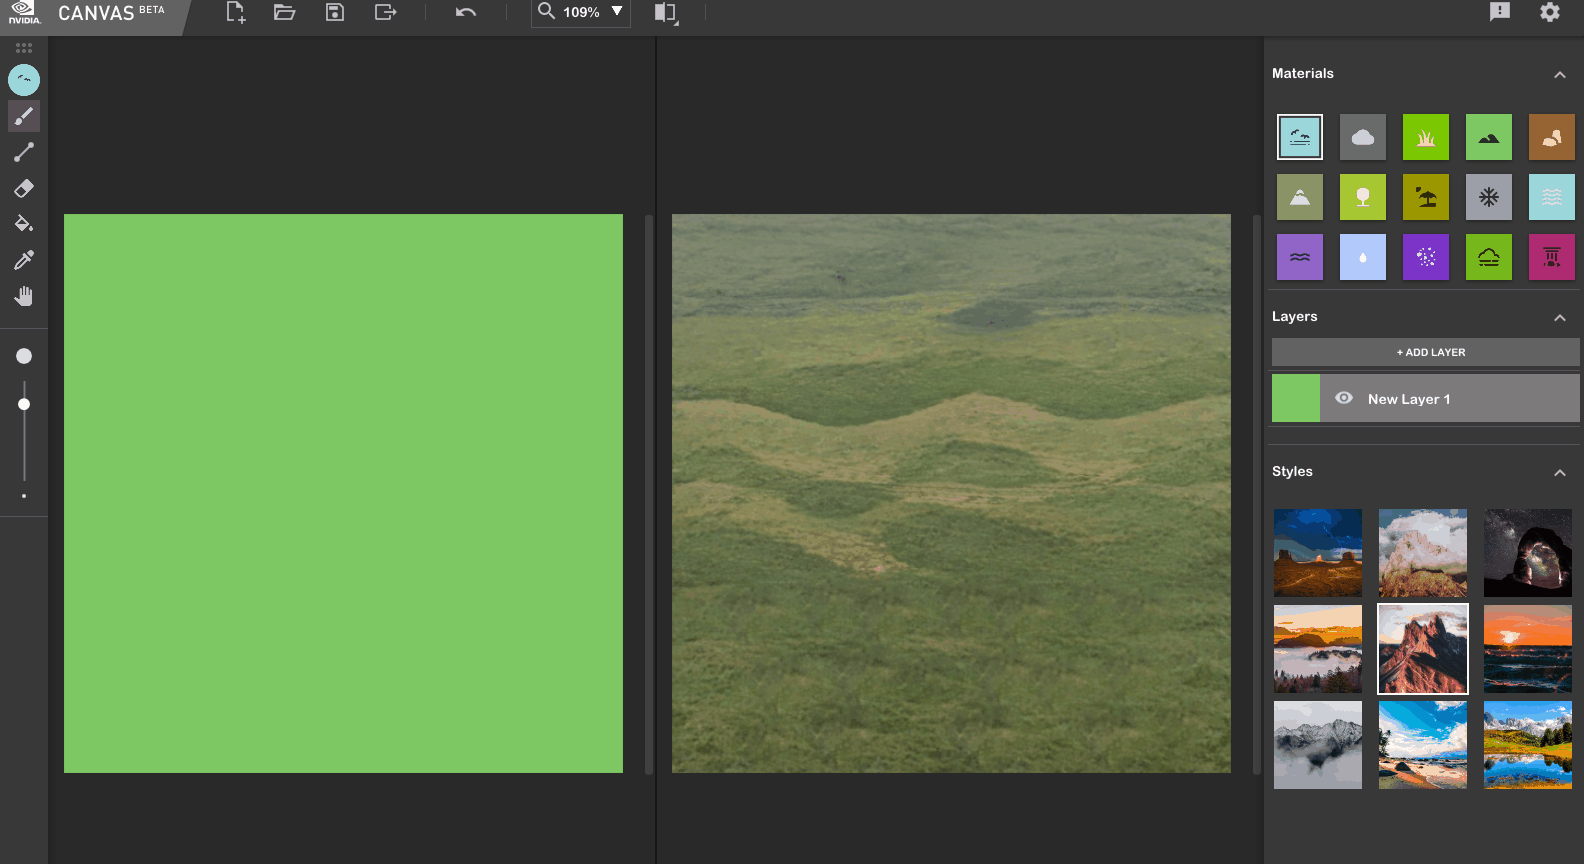The height and width of the screenshot is (864, 1584).
Task: Select the Brush tool
Action: 24,116
